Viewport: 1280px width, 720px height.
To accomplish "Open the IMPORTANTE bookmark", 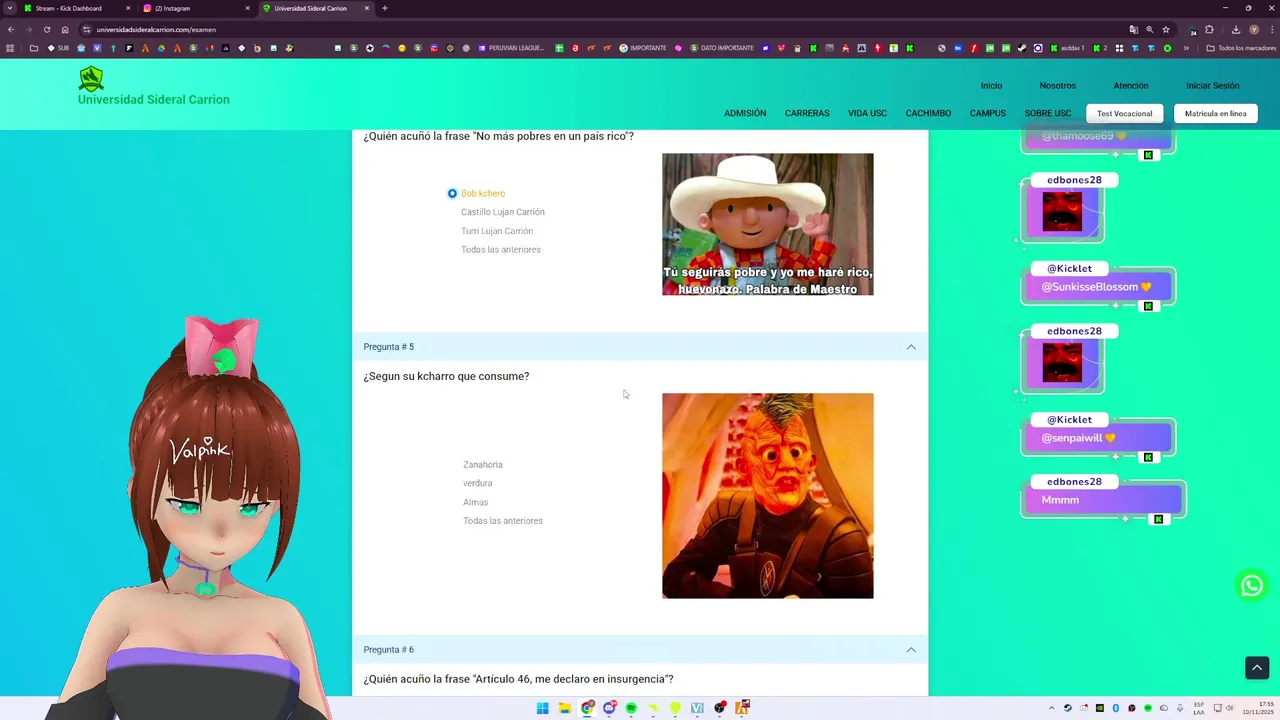I will (x=643, y=48).
